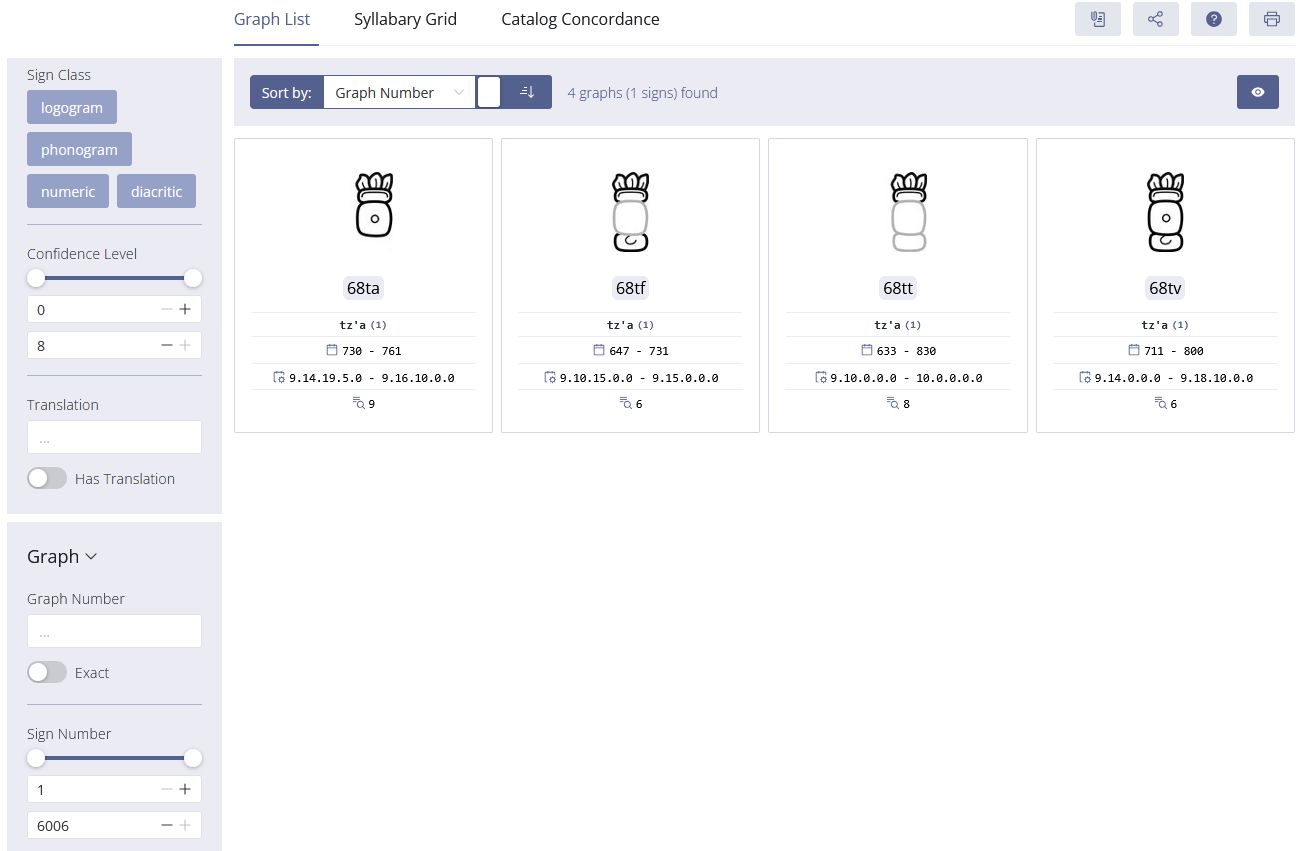1301x851 pixels.
Task: Click the print icon button
Action: (1271, 19)
